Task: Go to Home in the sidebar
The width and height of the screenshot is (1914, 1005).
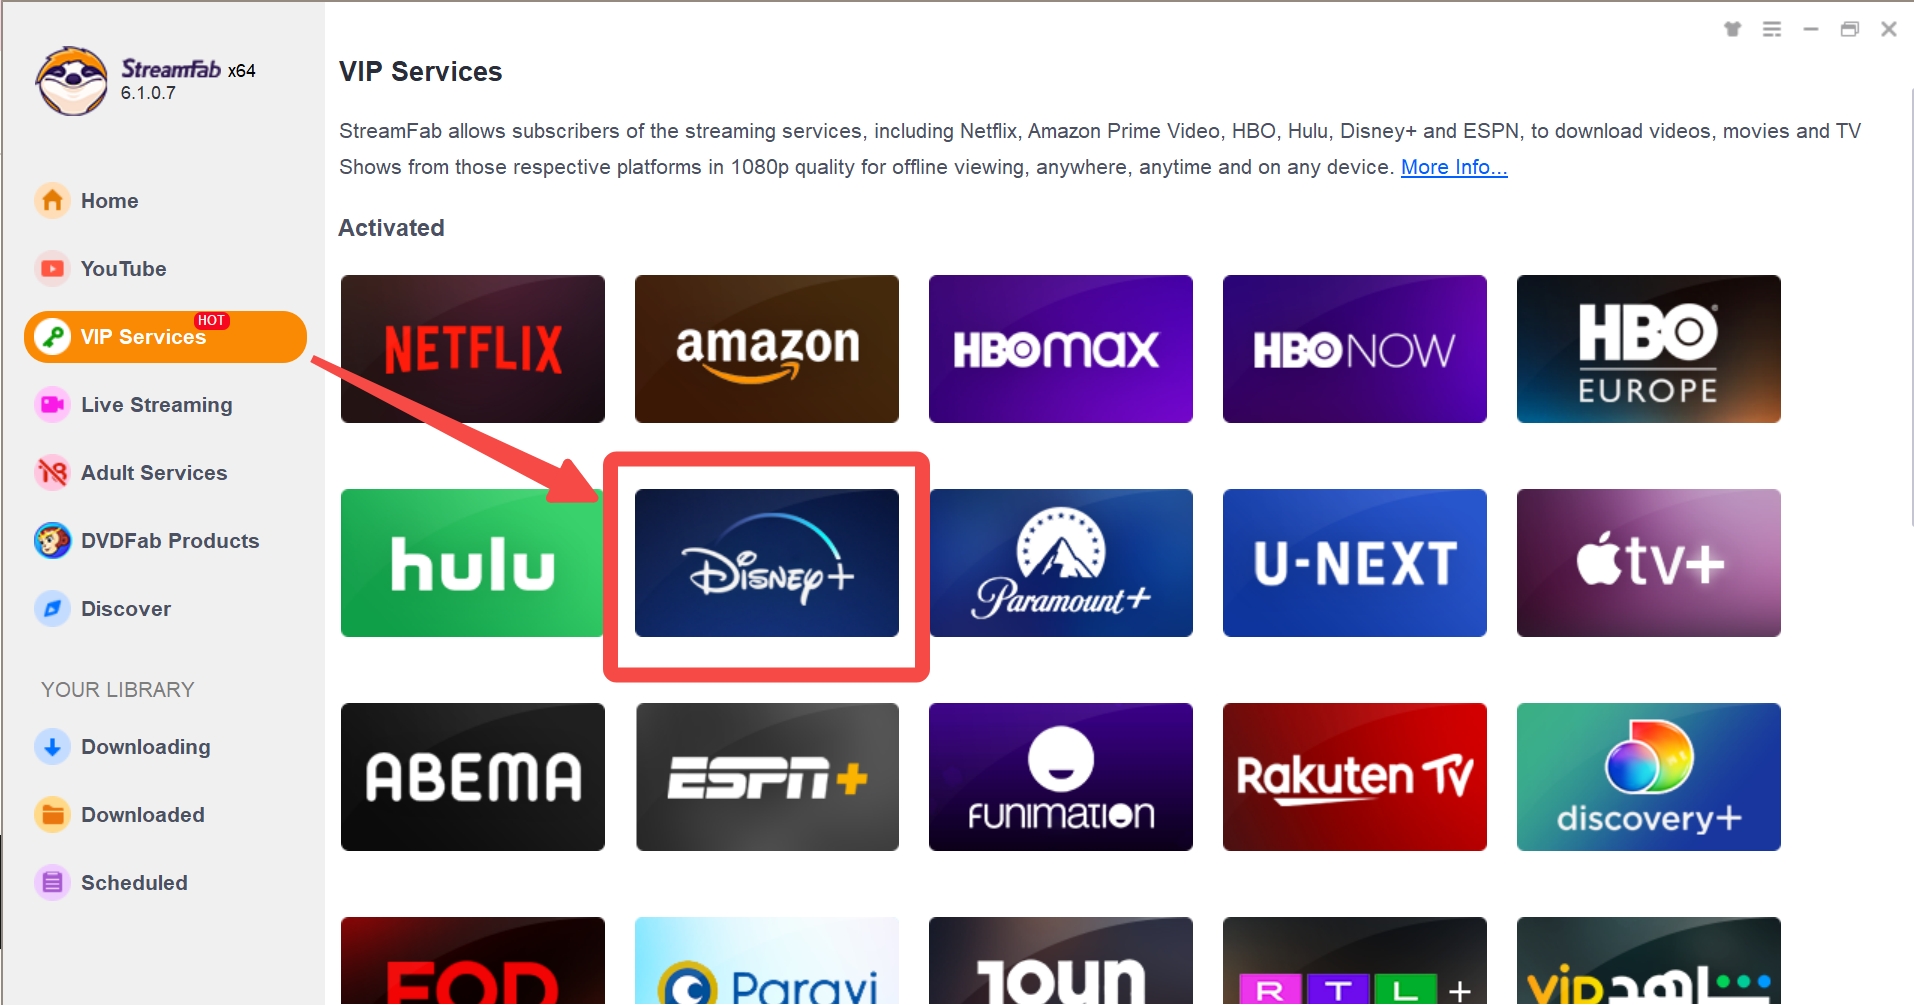Action: coord(109,201)
